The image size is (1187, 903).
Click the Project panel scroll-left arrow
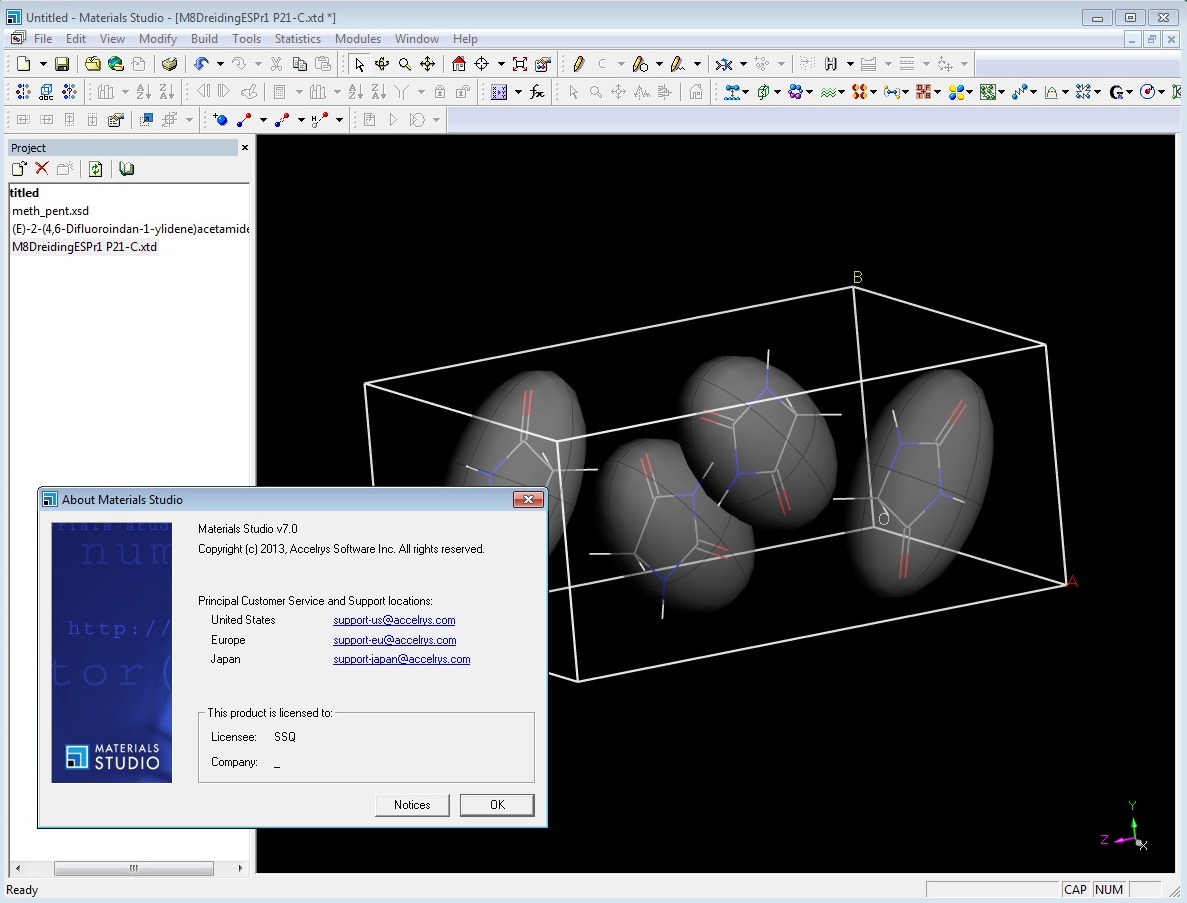(18, 868)
